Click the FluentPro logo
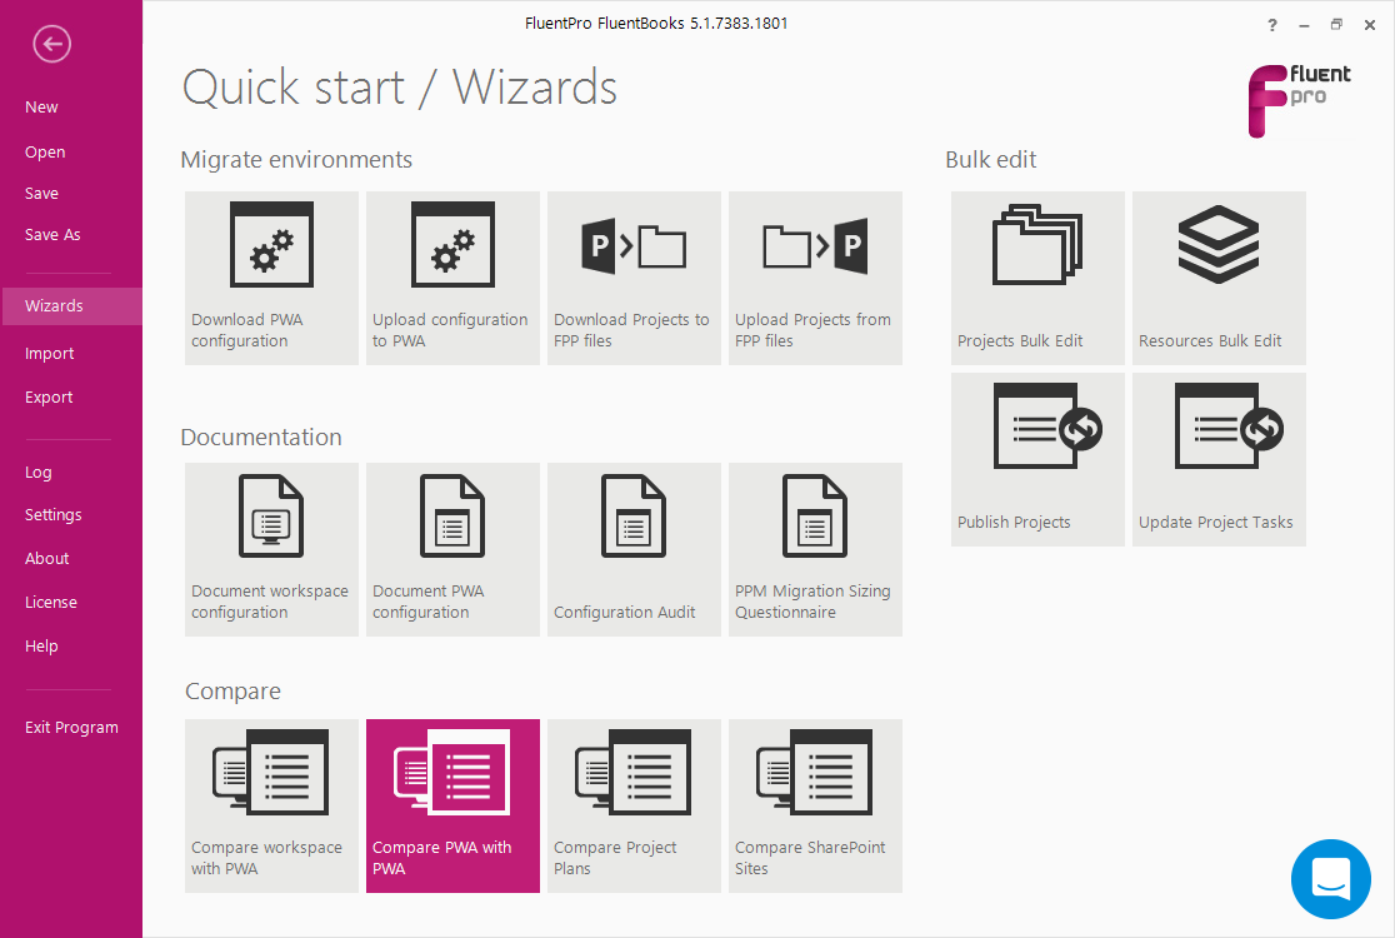 click(1299, 100)
